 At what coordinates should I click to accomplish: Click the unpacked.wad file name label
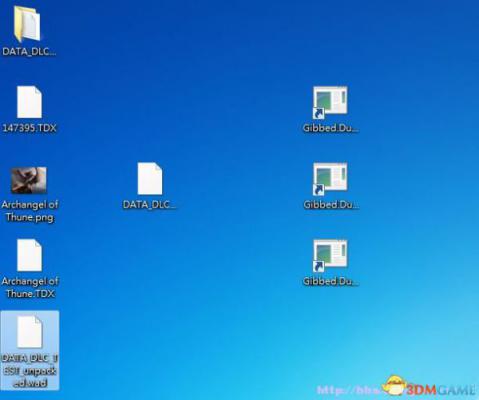click(30, 371)
